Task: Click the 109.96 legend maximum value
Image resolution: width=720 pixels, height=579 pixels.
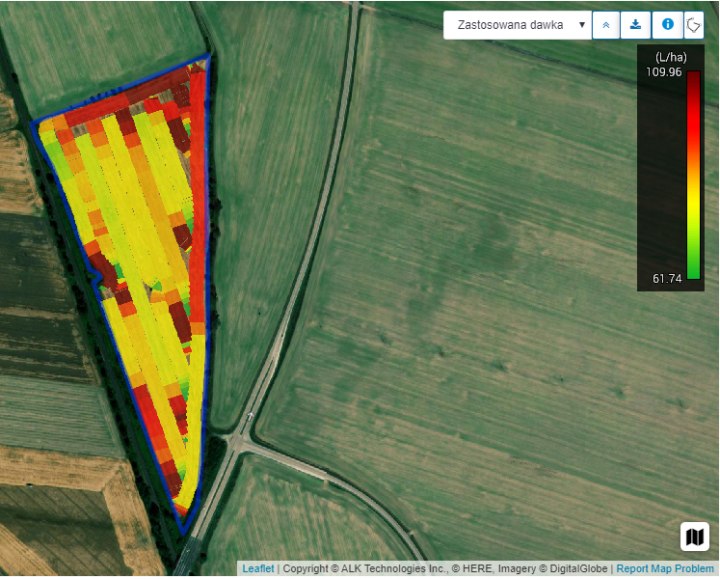Action: (x=664, y=72)
